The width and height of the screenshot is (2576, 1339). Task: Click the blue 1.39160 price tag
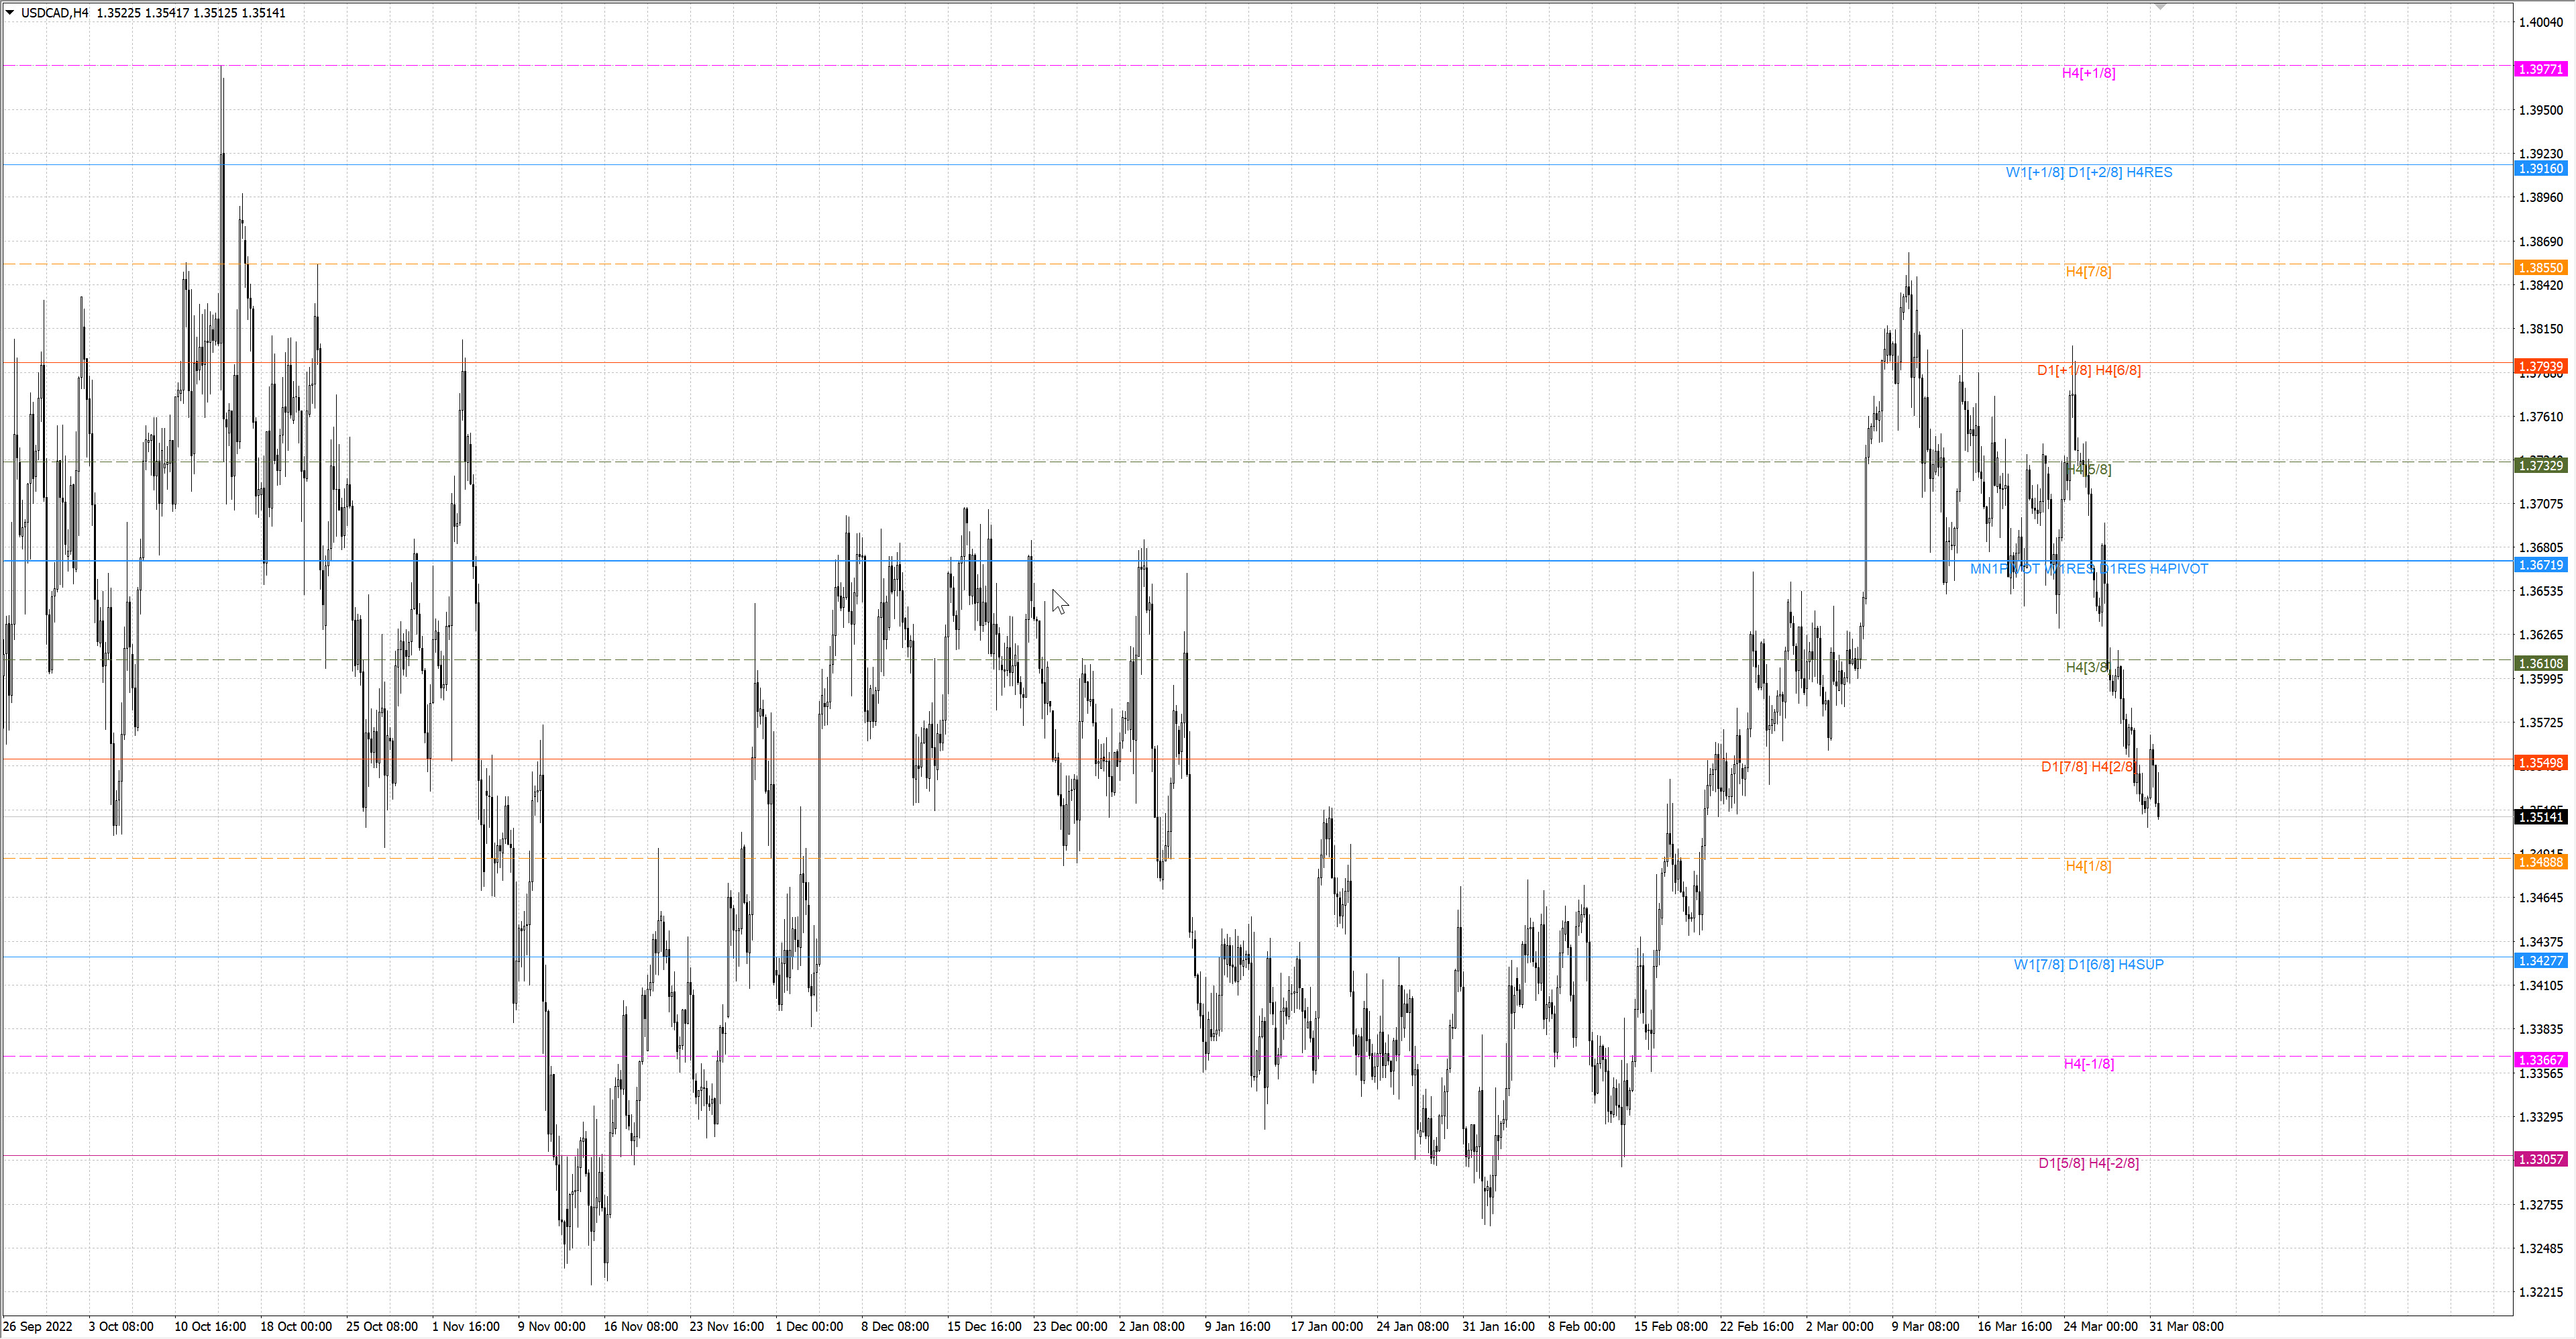pyautogui.click(x=2540, y=168)
